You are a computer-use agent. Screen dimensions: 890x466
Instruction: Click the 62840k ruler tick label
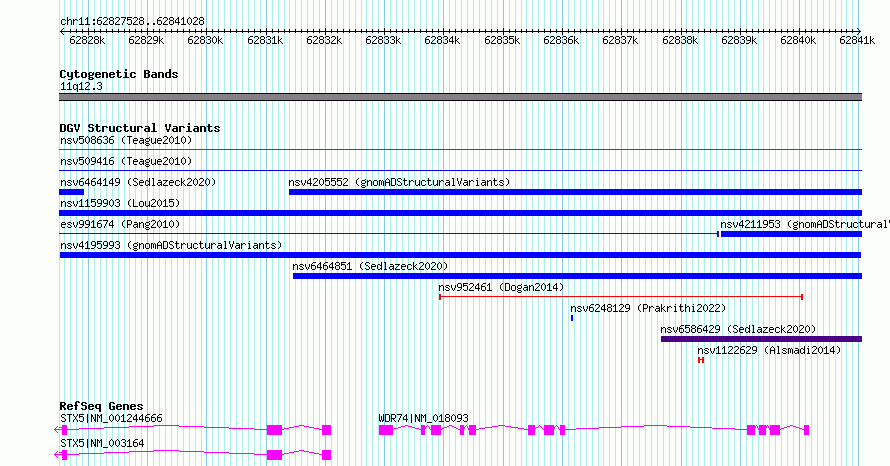pos(798,40)
